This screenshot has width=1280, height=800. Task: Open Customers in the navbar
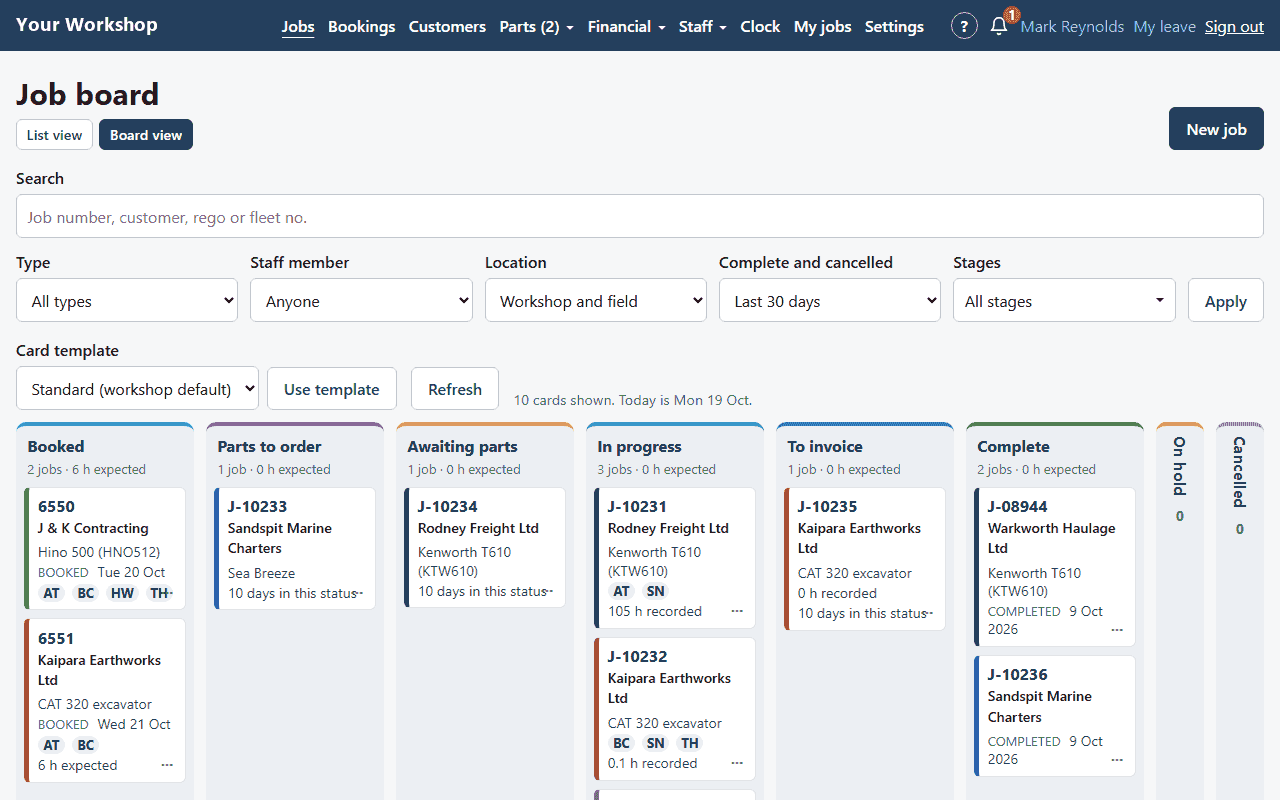[x=447, y=27]
